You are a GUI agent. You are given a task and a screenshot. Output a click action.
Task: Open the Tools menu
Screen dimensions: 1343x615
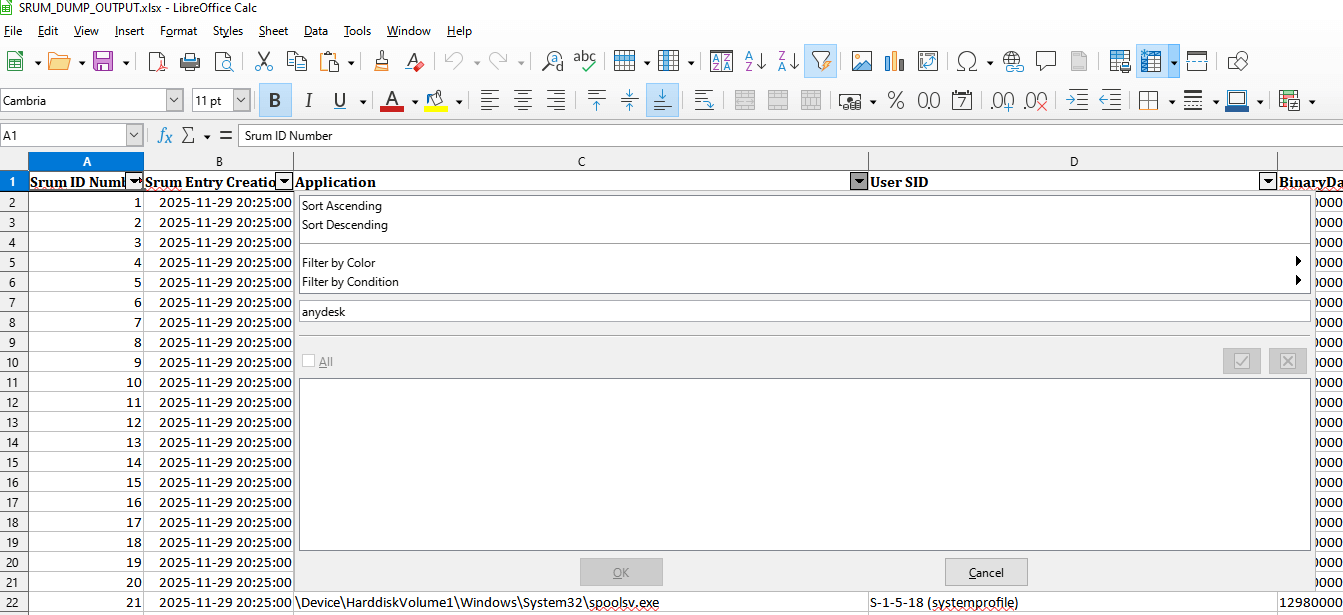coord(357,31)
